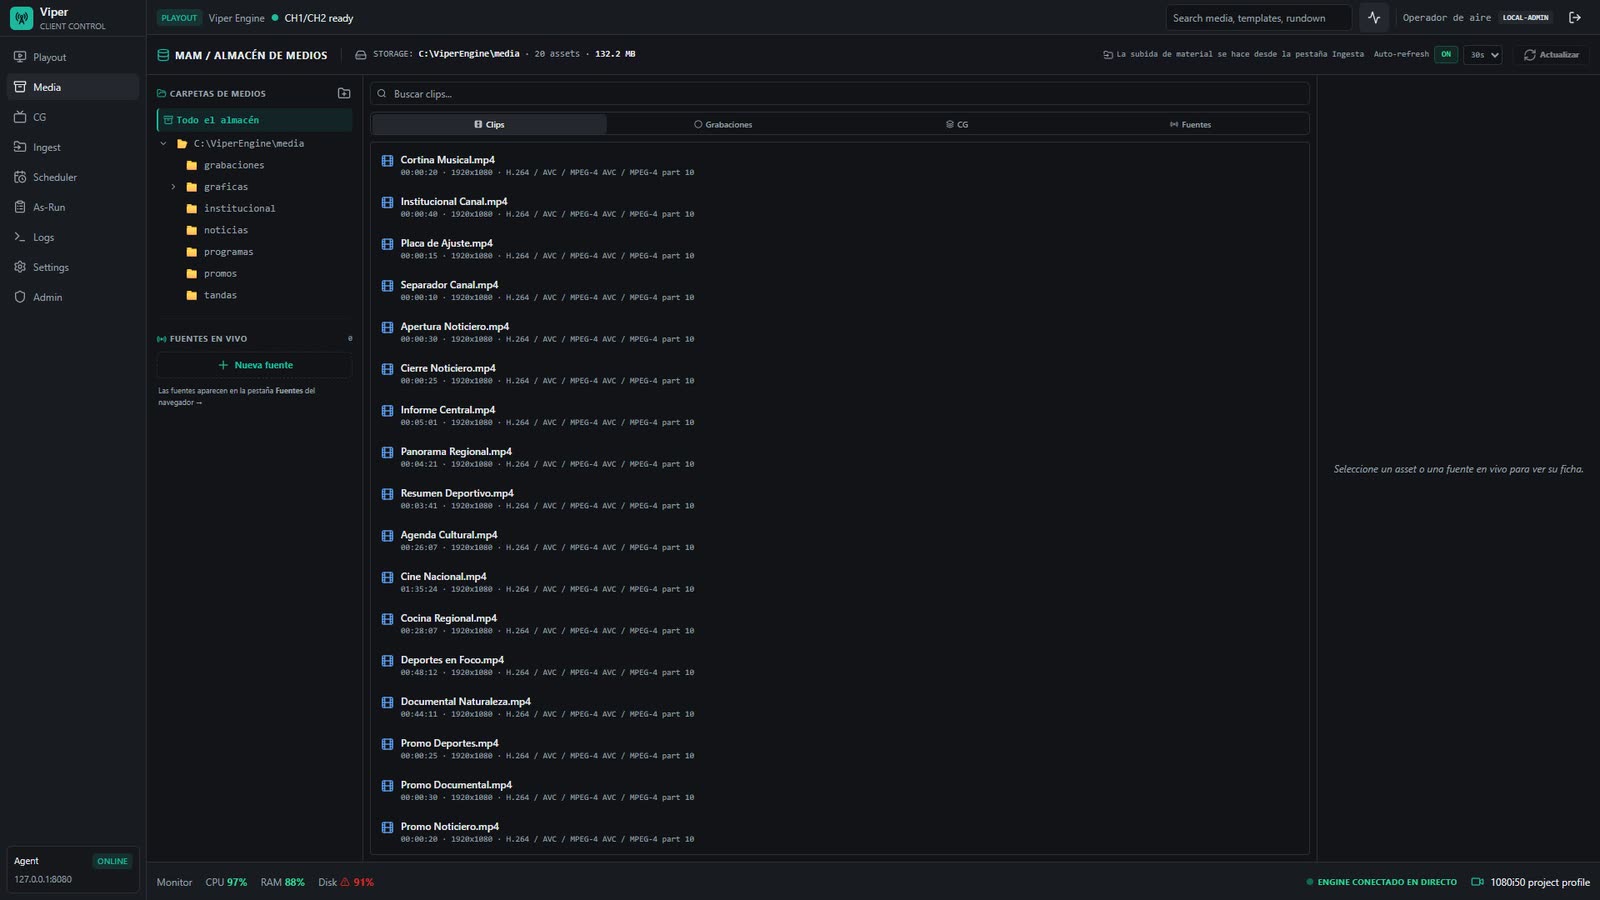Click the new folder icon
Image resolution: width=1600 pixels, height=900 pixels.
coord(344,93)
